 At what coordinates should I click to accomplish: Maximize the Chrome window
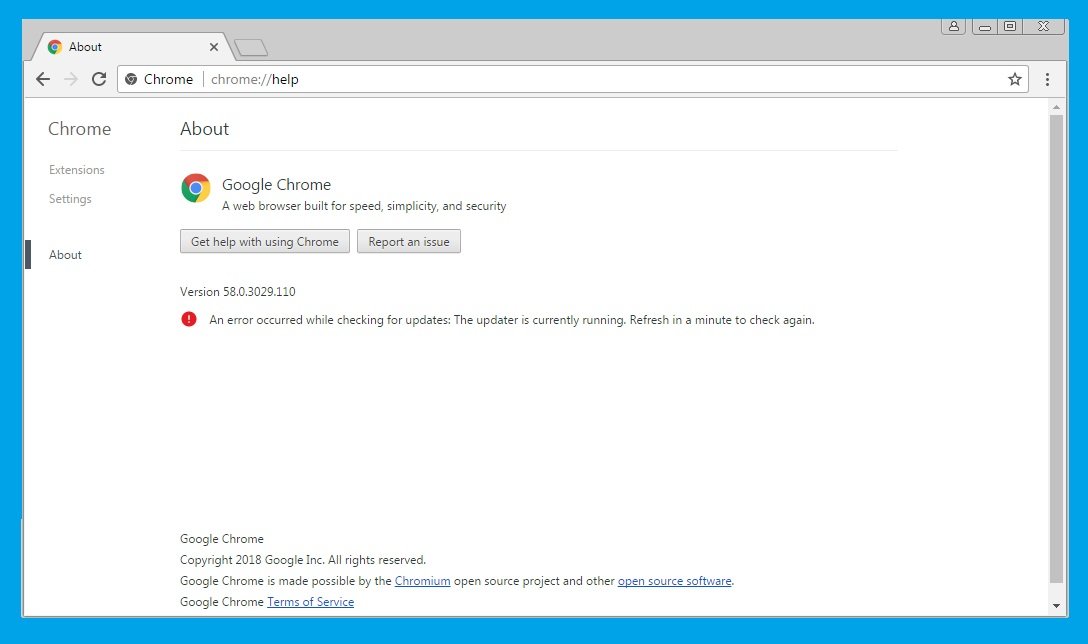1010,26
